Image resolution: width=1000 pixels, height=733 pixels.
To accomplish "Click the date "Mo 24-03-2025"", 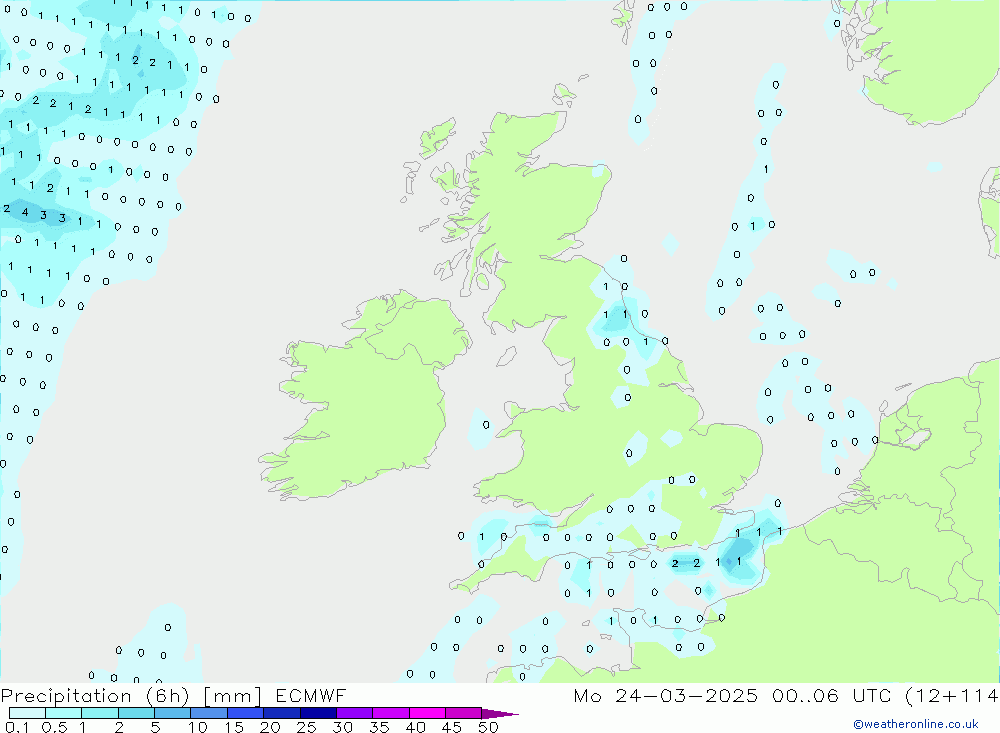I will [x=666, y=696].
